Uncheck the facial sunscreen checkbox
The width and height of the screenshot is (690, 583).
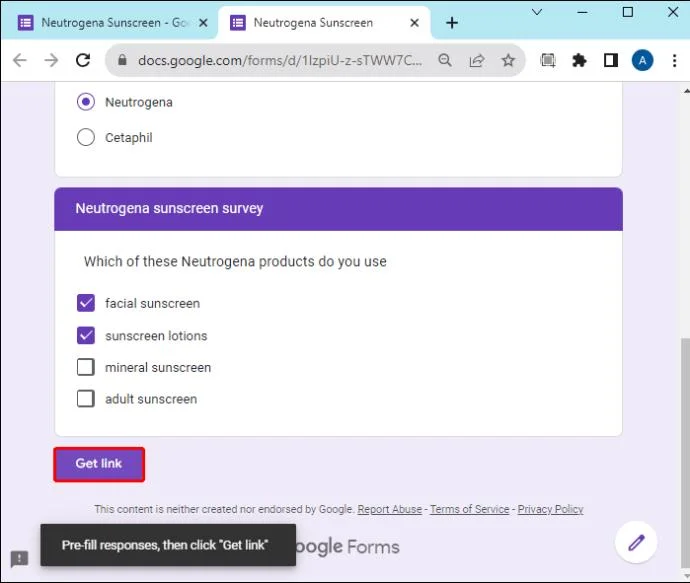(x=85, y=303)
